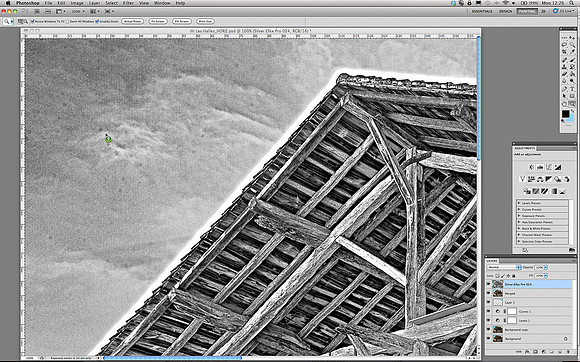Select the Zoom In mode icon in options bar

(x=21, y=21)
